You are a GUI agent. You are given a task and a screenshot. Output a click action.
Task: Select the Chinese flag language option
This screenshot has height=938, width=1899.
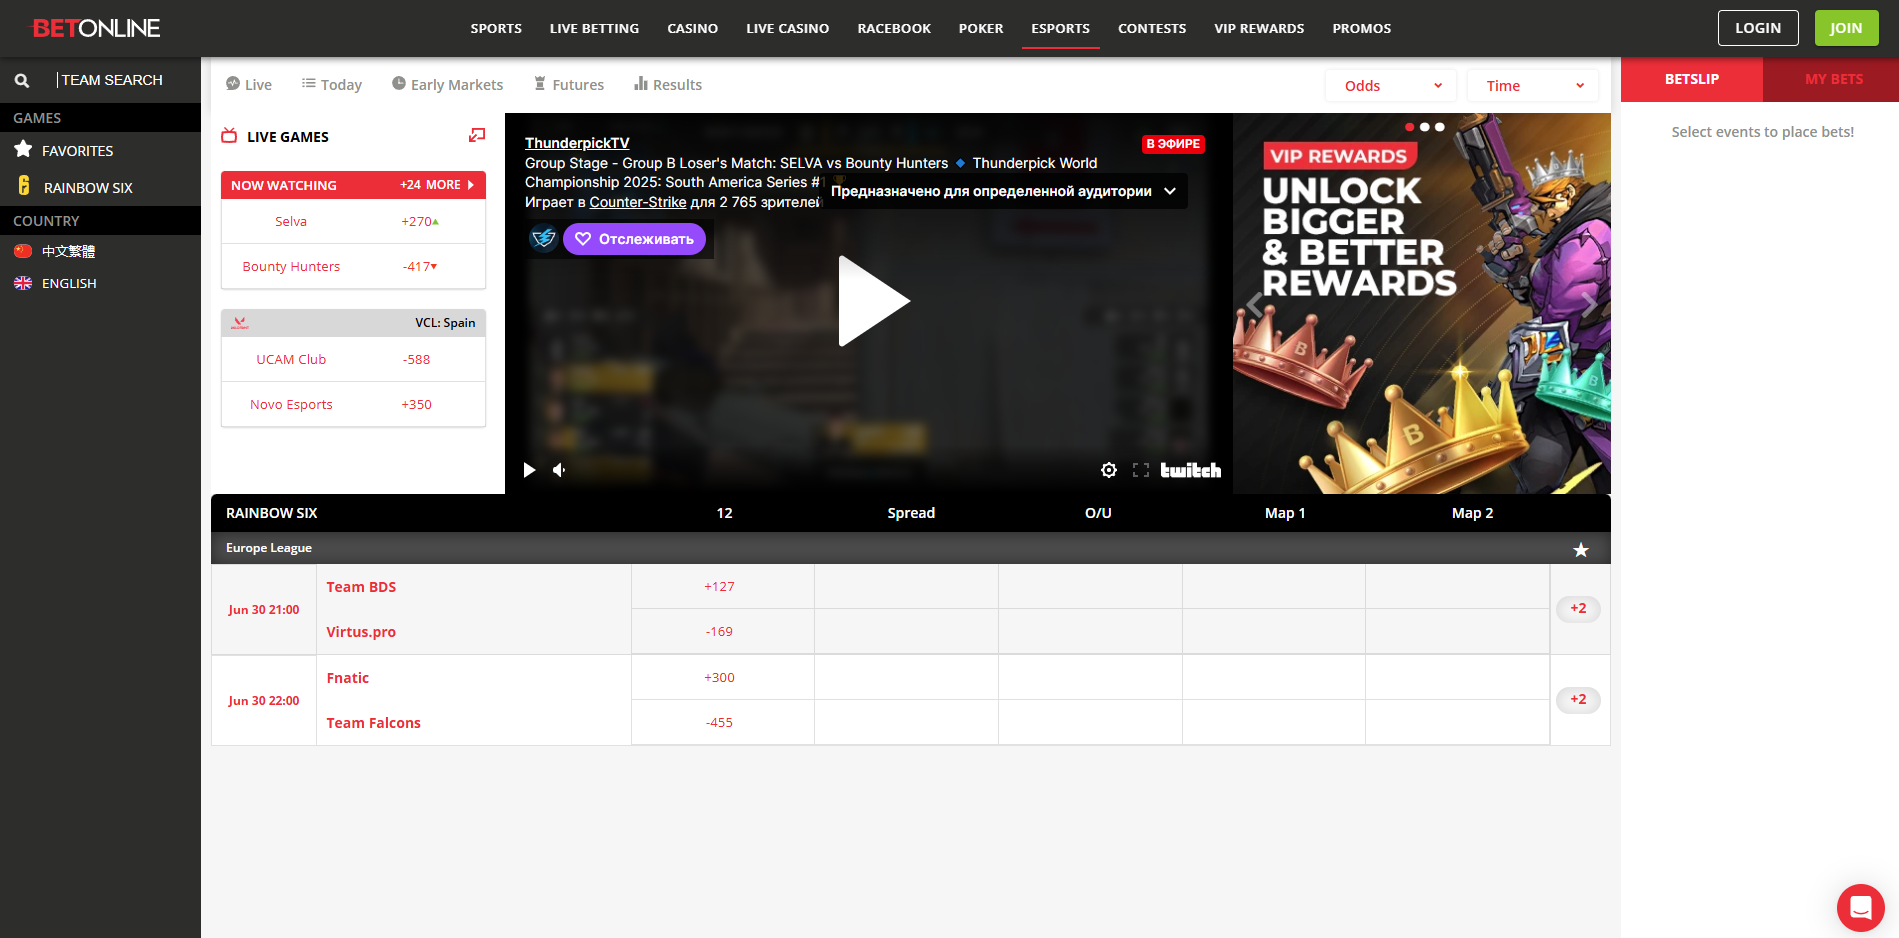[23, 251]
